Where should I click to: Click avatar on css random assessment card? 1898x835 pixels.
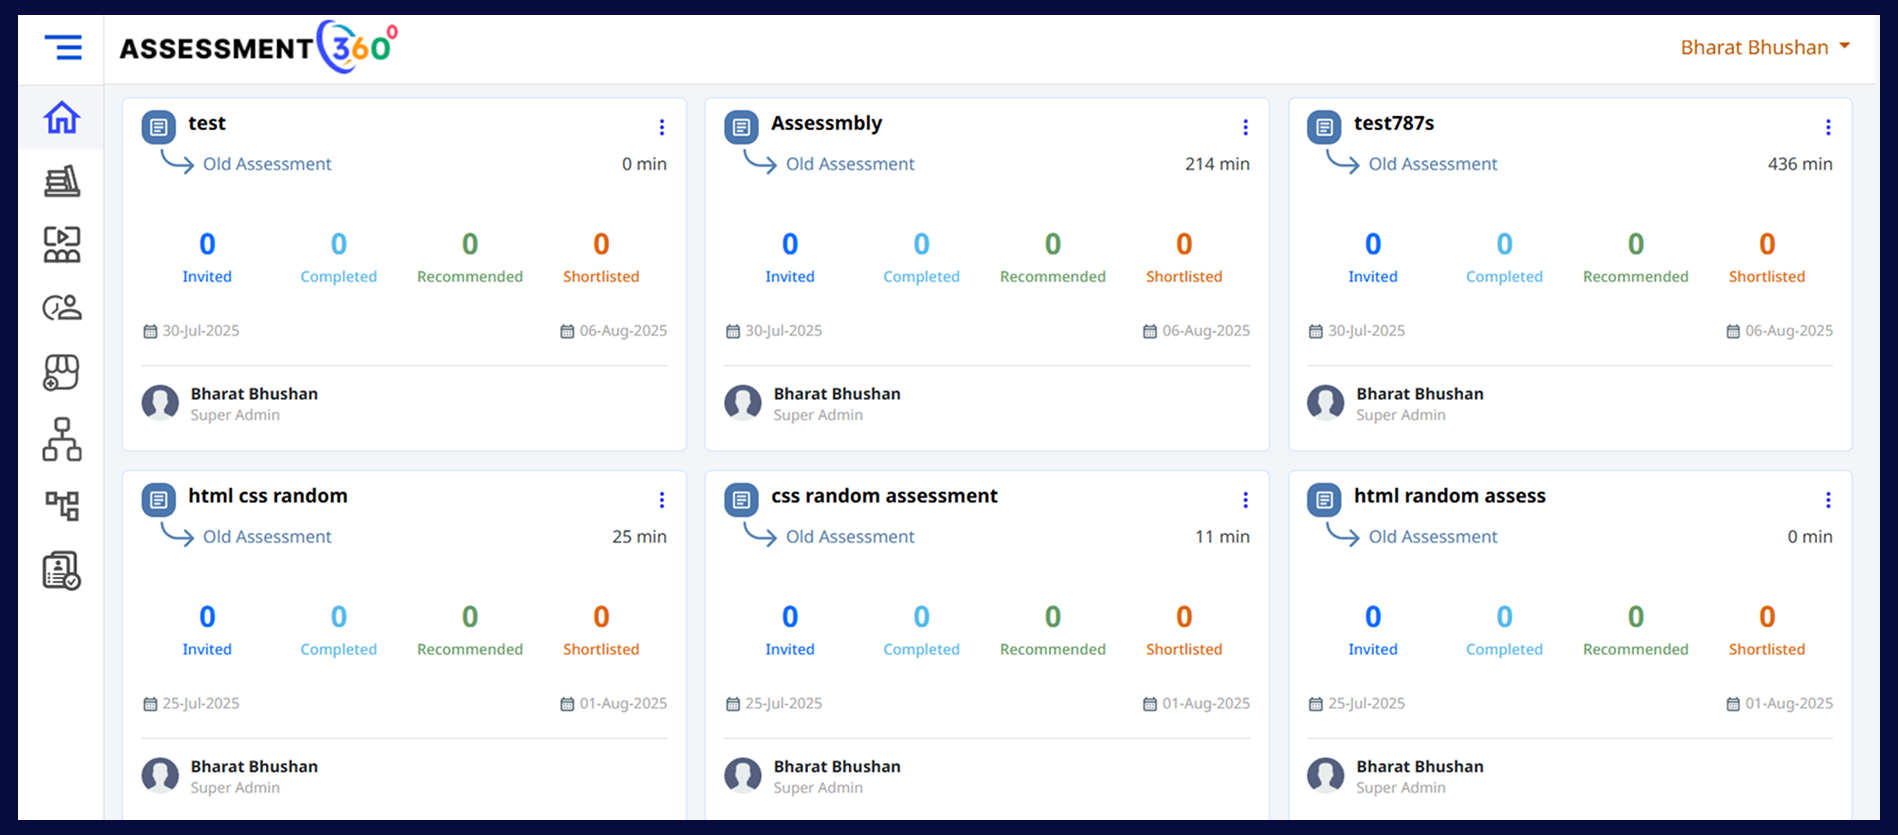pyautogui.click(x=743, y=776)
